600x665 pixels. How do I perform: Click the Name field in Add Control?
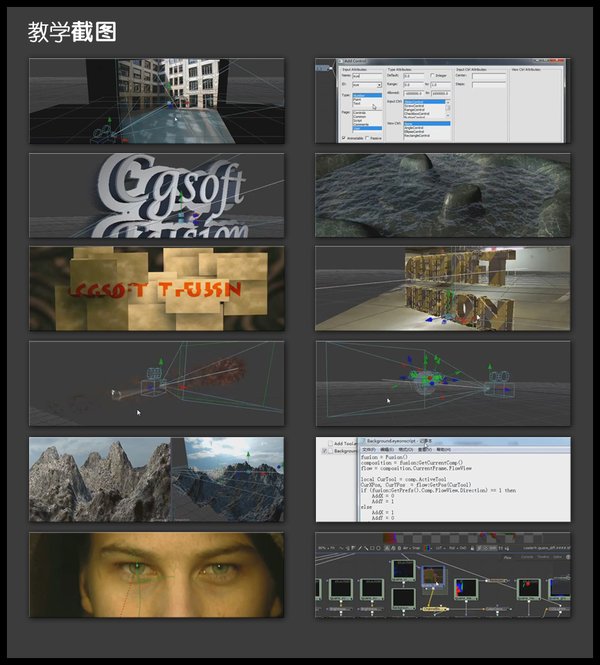pyautogui.click(x=367, y=76)
